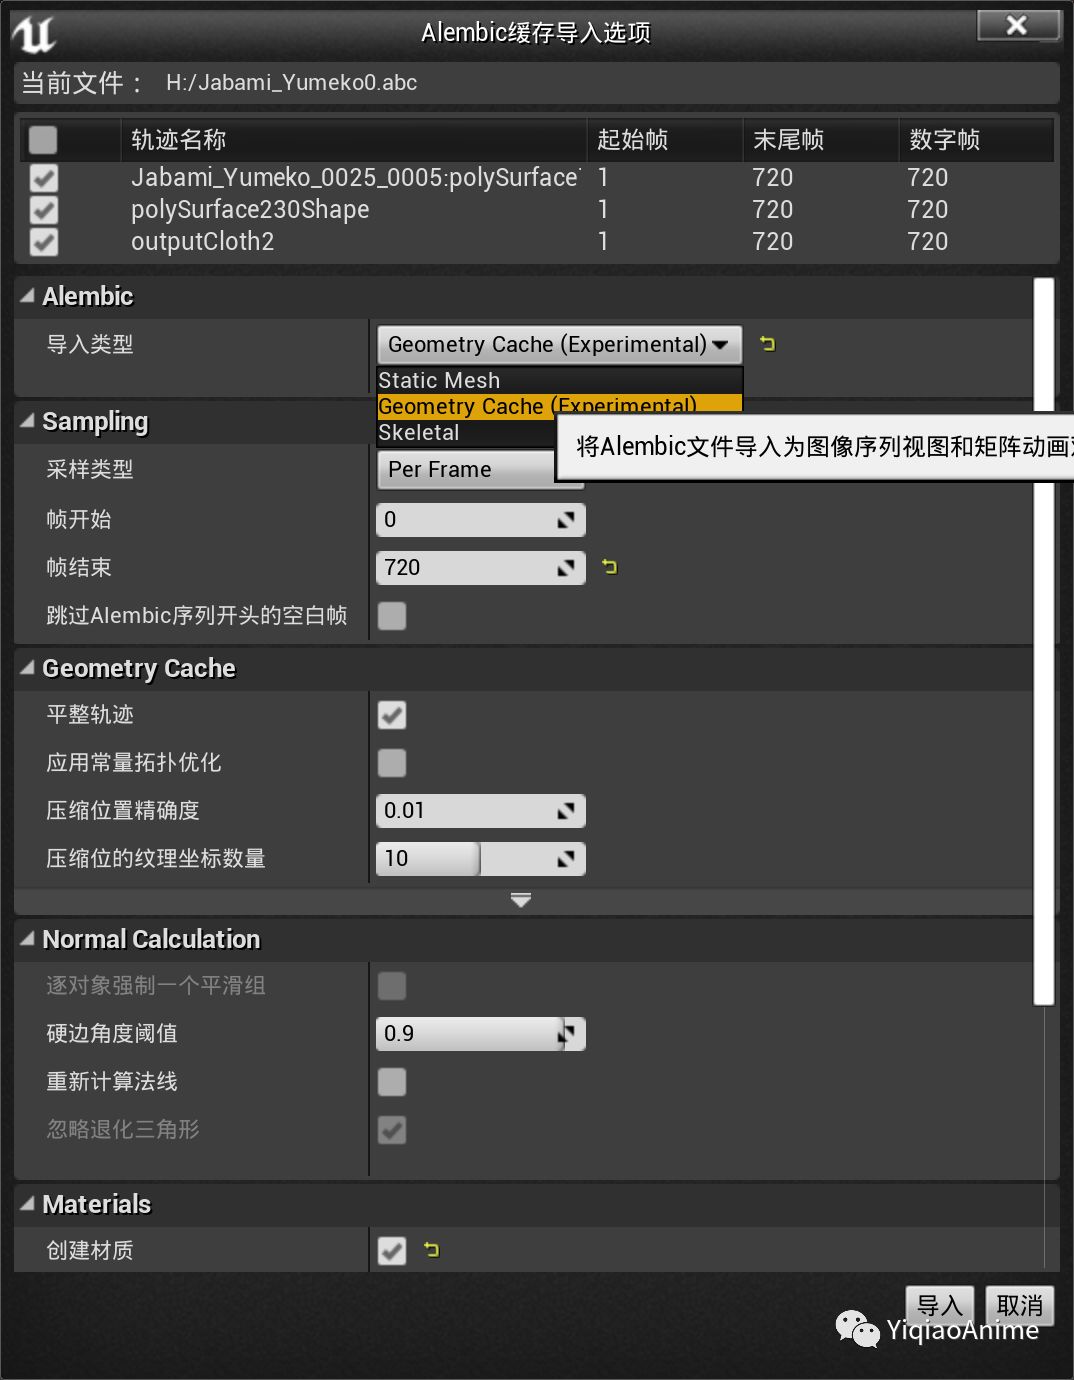The height and width of the screenshot is (1380, 1074).
Task: Click the spinner icon on 硬边角度阈值 field
Action: pos(567,1033)
